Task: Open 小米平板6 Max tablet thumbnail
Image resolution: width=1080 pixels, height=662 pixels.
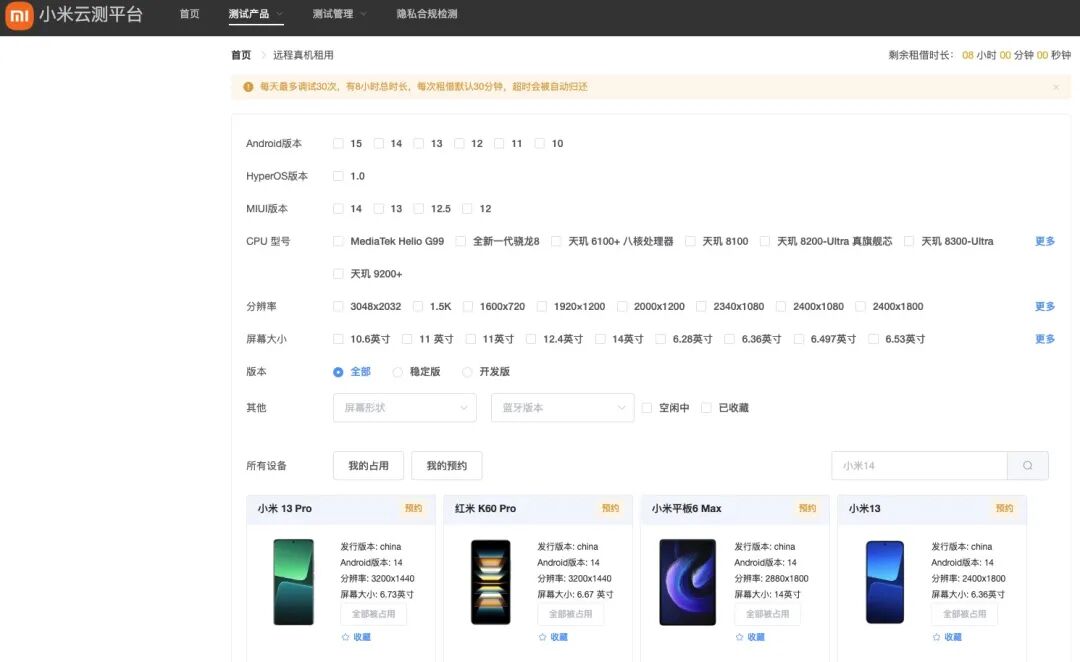Action: coord(687,582)
